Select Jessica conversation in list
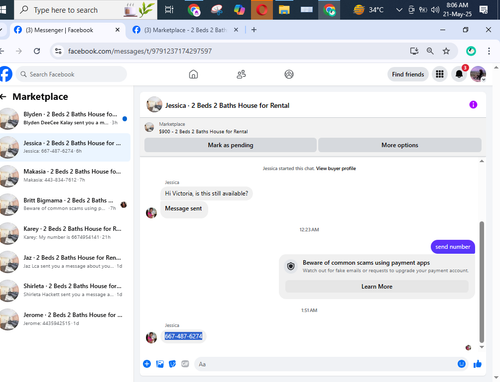Viewport: 500px width, 382px height. (x=65, y=147)
